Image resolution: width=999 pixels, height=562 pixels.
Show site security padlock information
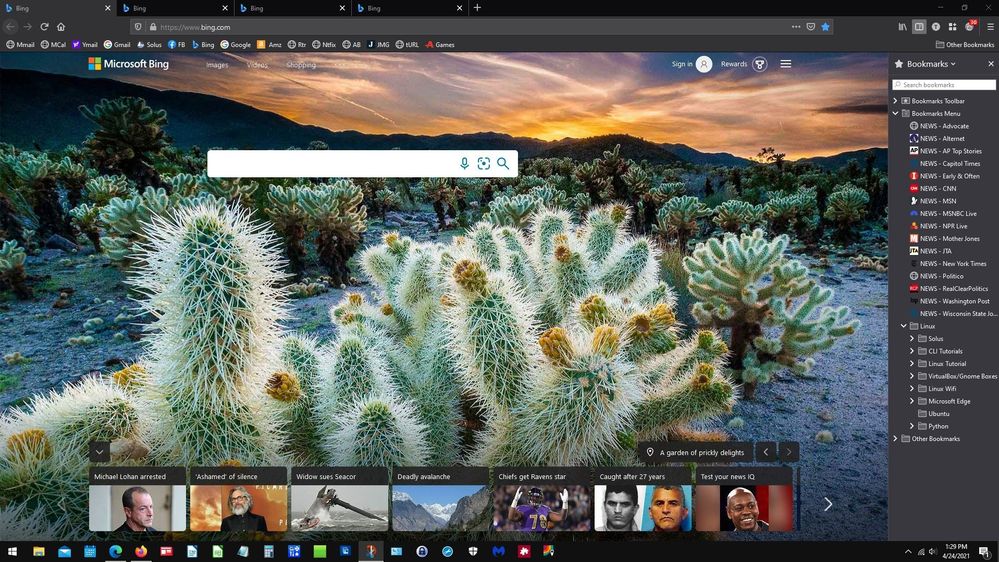pos(153,27)
